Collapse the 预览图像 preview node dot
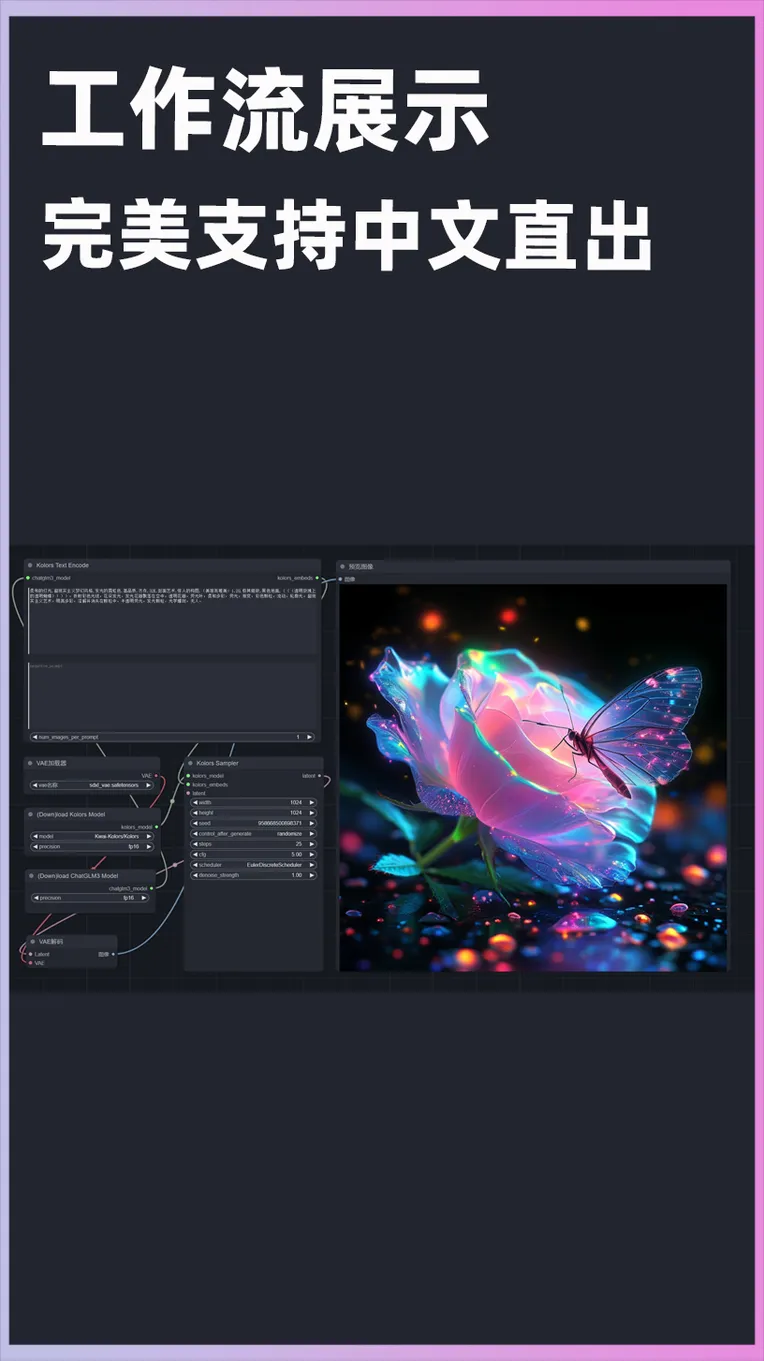Image resolution: width=764 pixels, height=1361 pixels. pyautogui.click(x=342, y=566)
